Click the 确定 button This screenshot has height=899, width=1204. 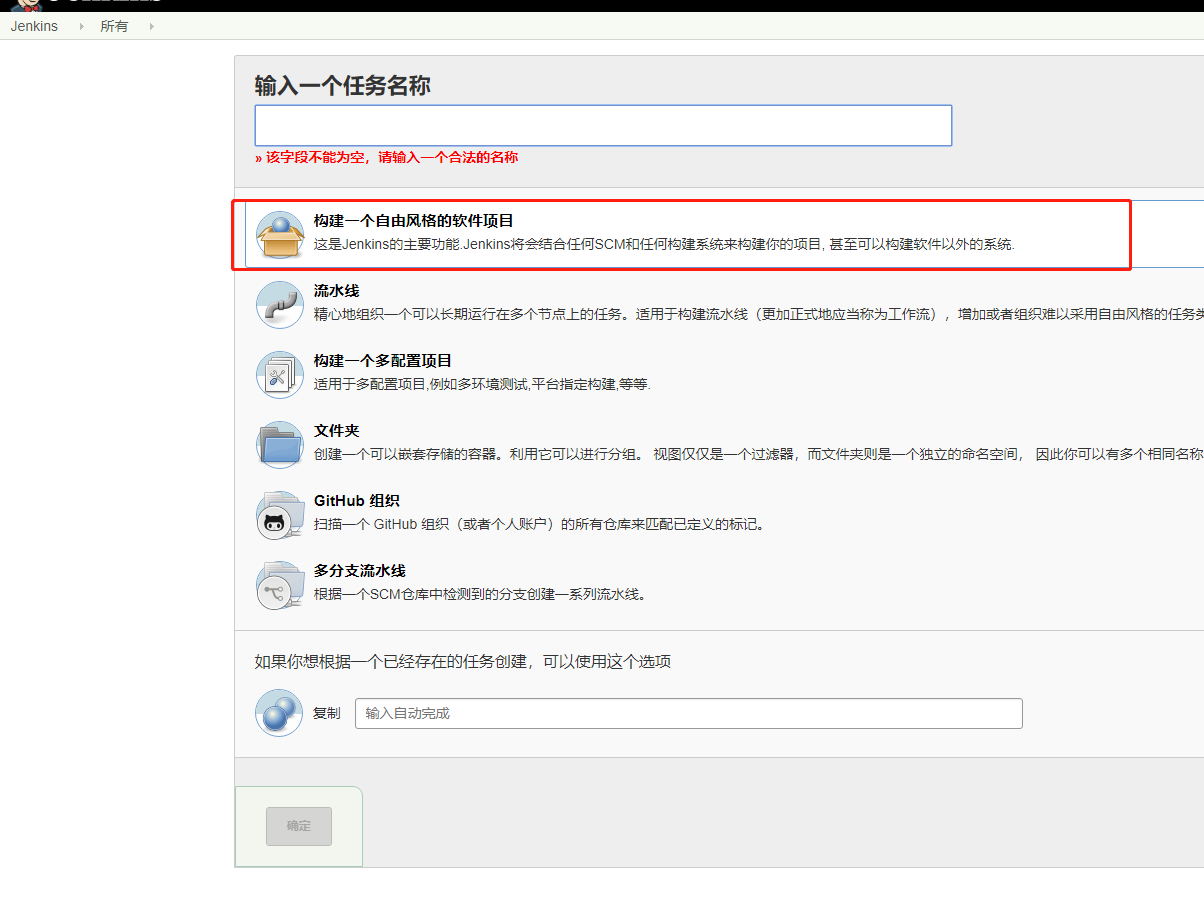[x=299, y=826]
